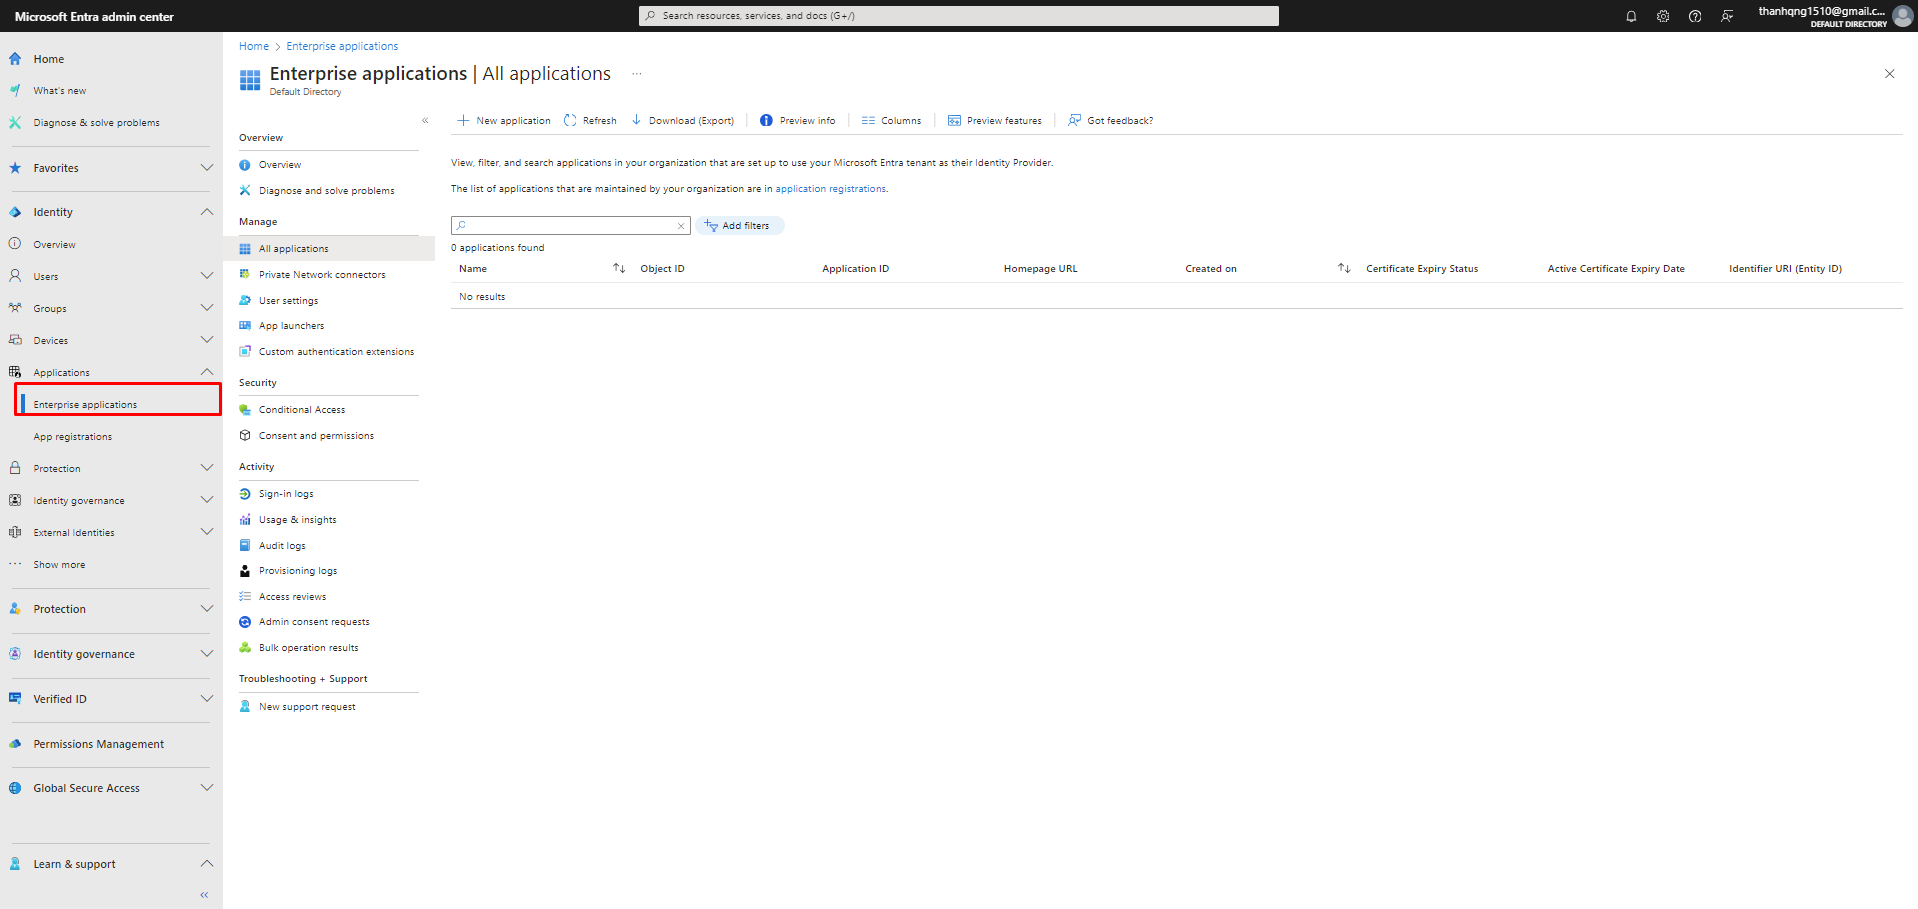Expand Devices submenu chevron

point(207,340)
